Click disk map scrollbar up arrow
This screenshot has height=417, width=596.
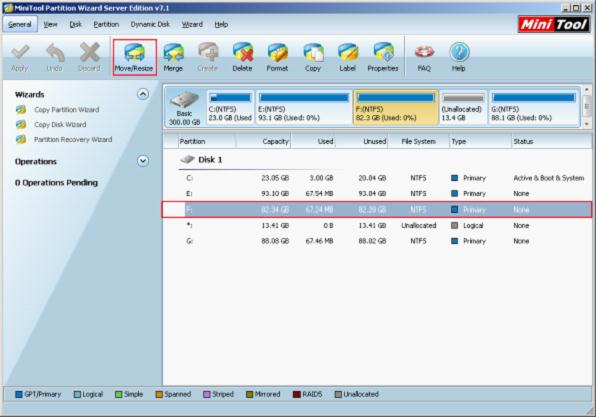(586, 90)
